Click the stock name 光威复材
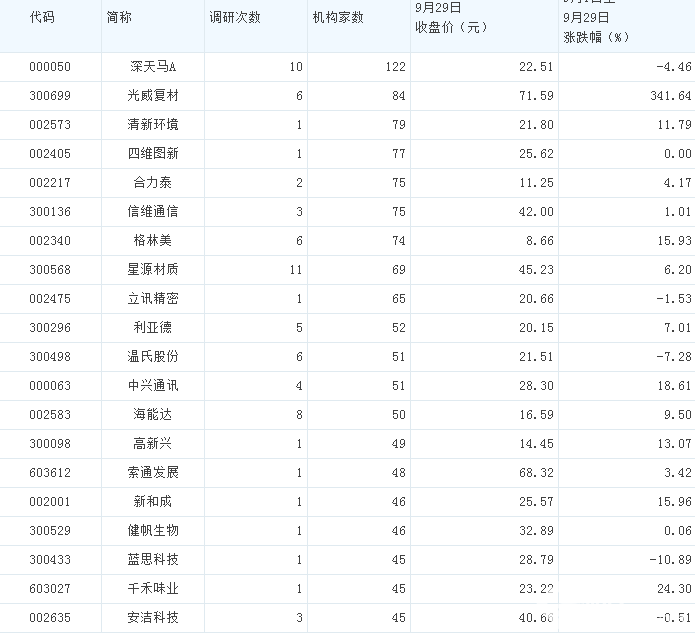The image size is (695, 635). click(154, 96)
